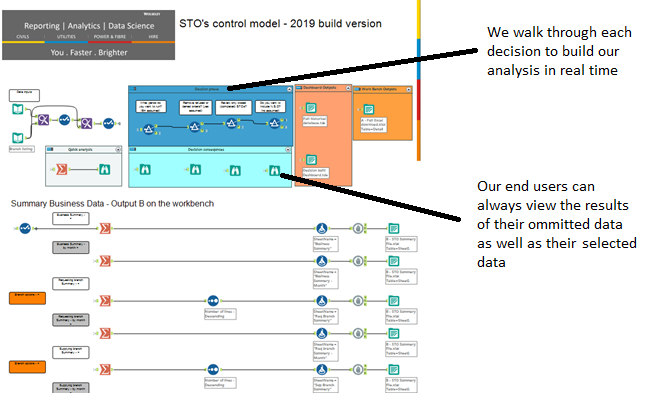Image resolution: width=654 pixels, height=393 pixels.
Task: Open the Browse tool in Quick analysis
Action: pyautogui.click(x=104, y=169)
